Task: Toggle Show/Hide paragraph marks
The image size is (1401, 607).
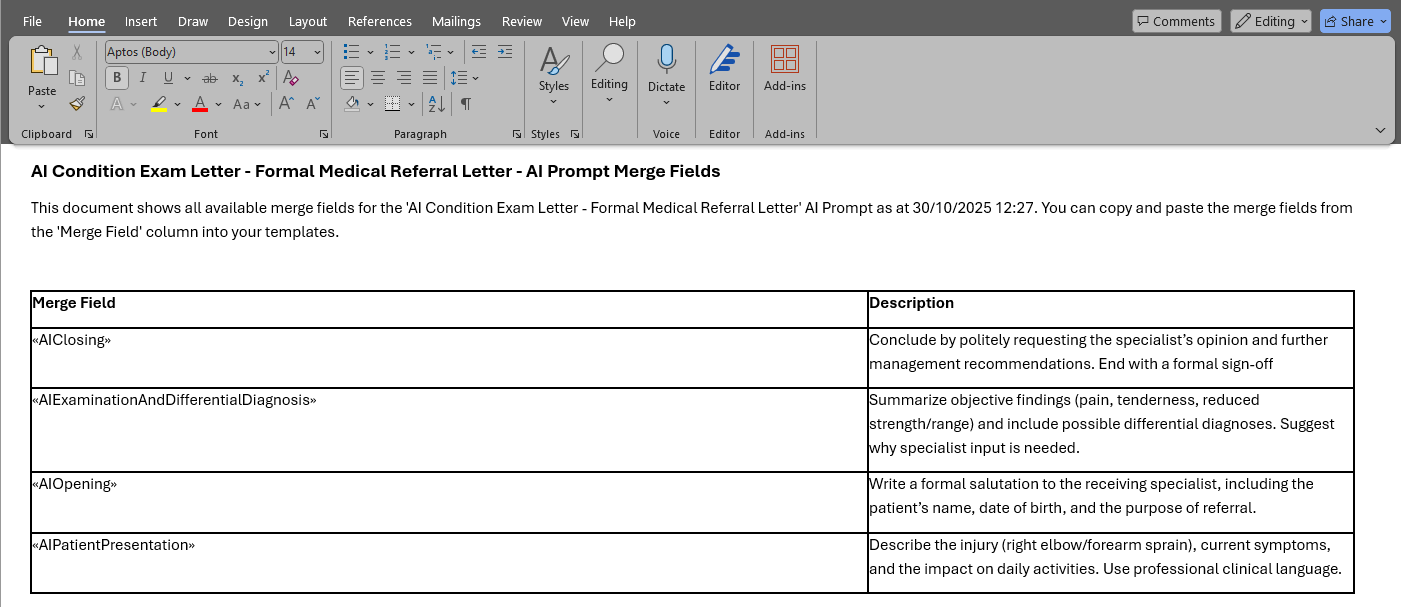Action: coord(465,104)
